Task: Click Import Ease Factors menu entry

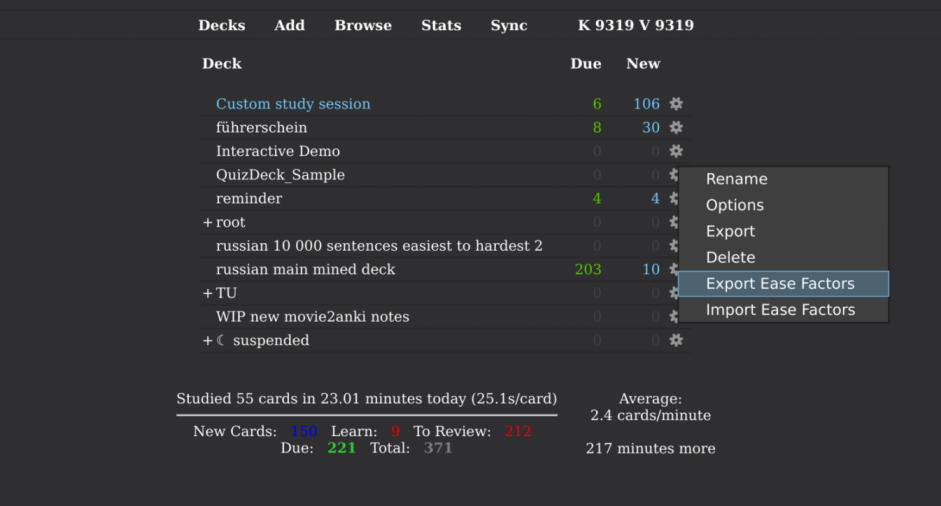Action: tap(780, 310)
